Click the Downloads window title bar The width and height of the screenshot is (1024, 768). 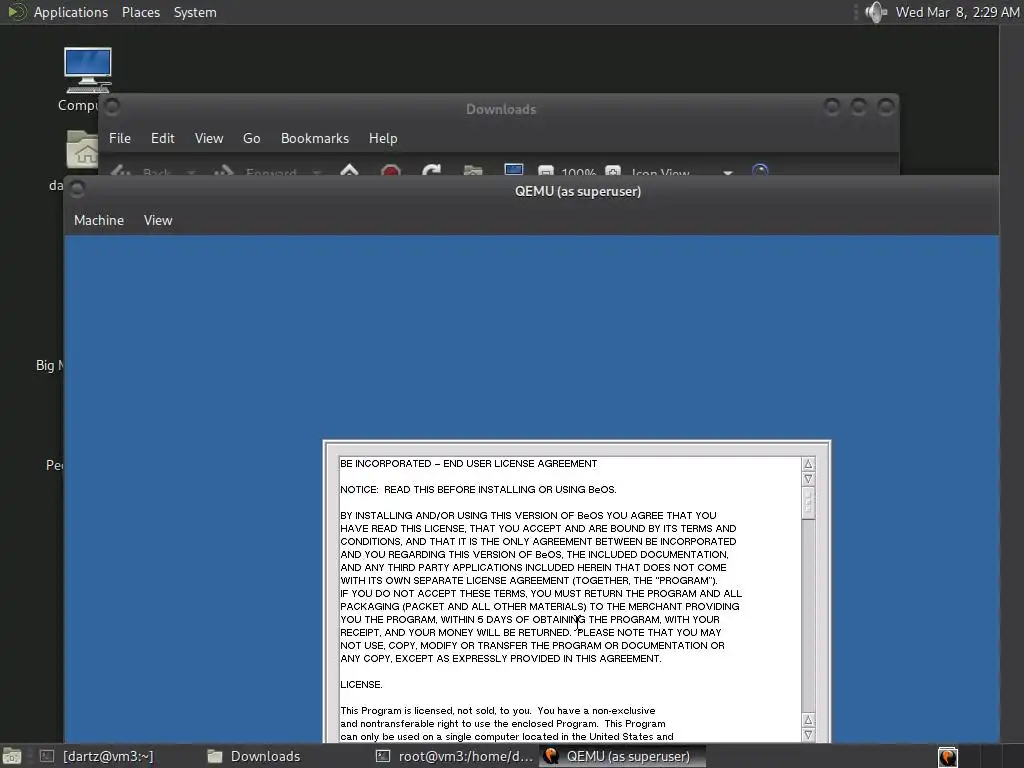coord(501,109)
